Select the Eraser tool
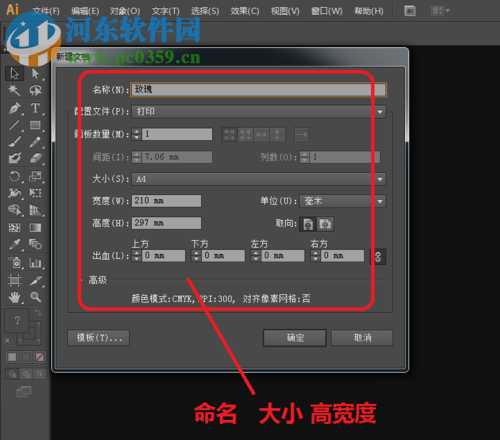The image size is (500, 440). coord(35,158)
